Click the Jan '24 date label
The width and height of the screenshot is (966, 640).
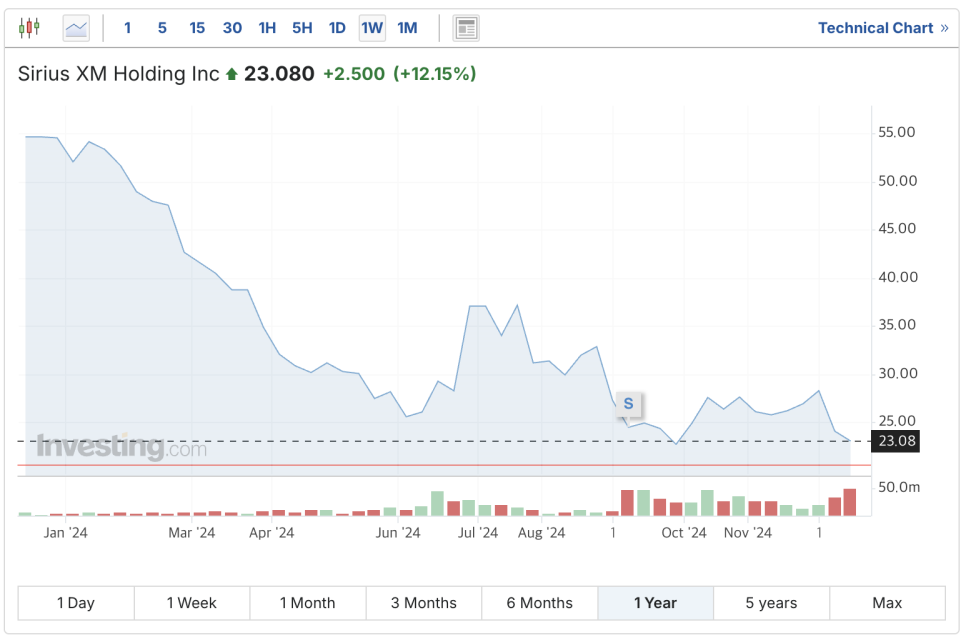tap(65, 533)
